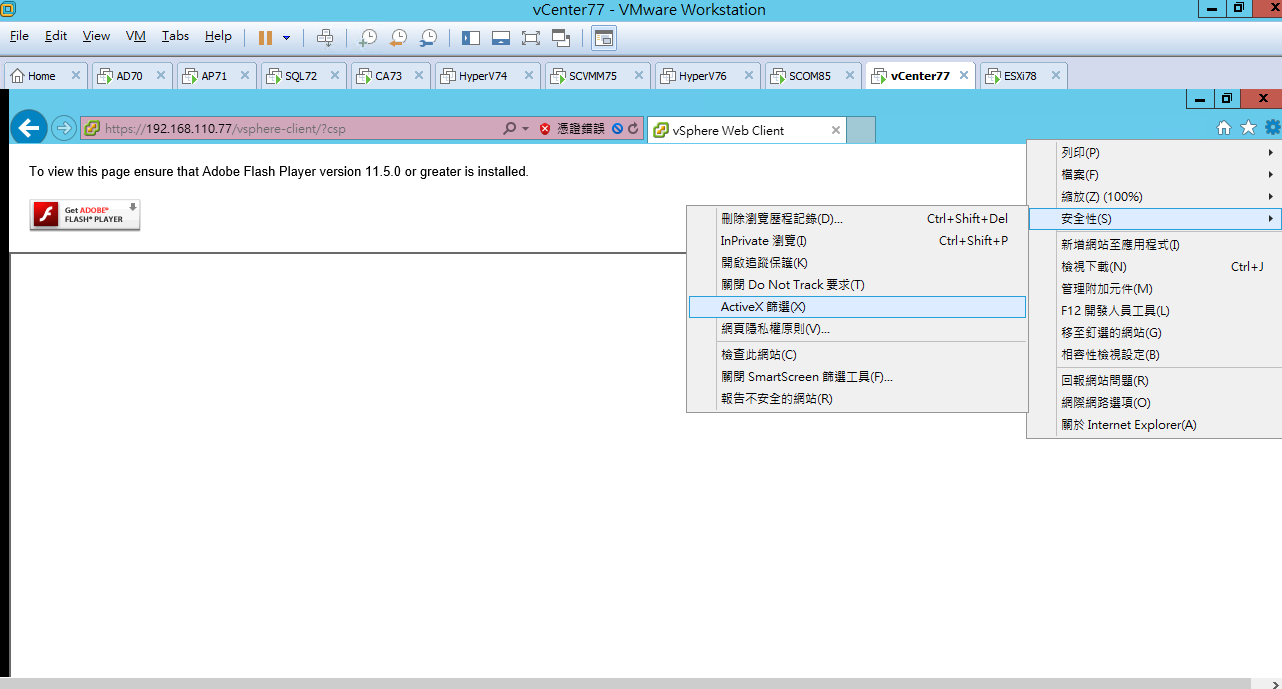Switch to the SCVMM75 VM tab
The width and height of the screenshot is (1282, 689).
(x=598, y=76)
